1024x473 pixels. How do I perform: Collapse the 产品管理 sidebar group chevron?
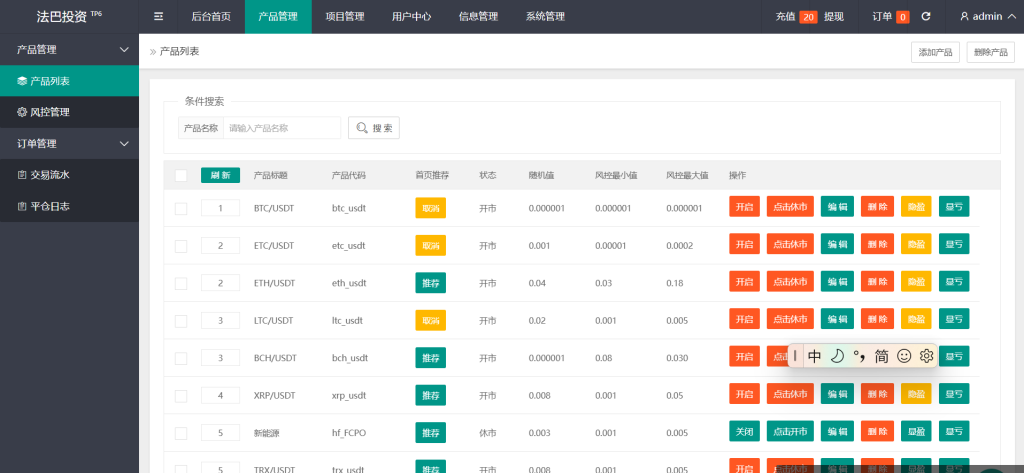125,50
